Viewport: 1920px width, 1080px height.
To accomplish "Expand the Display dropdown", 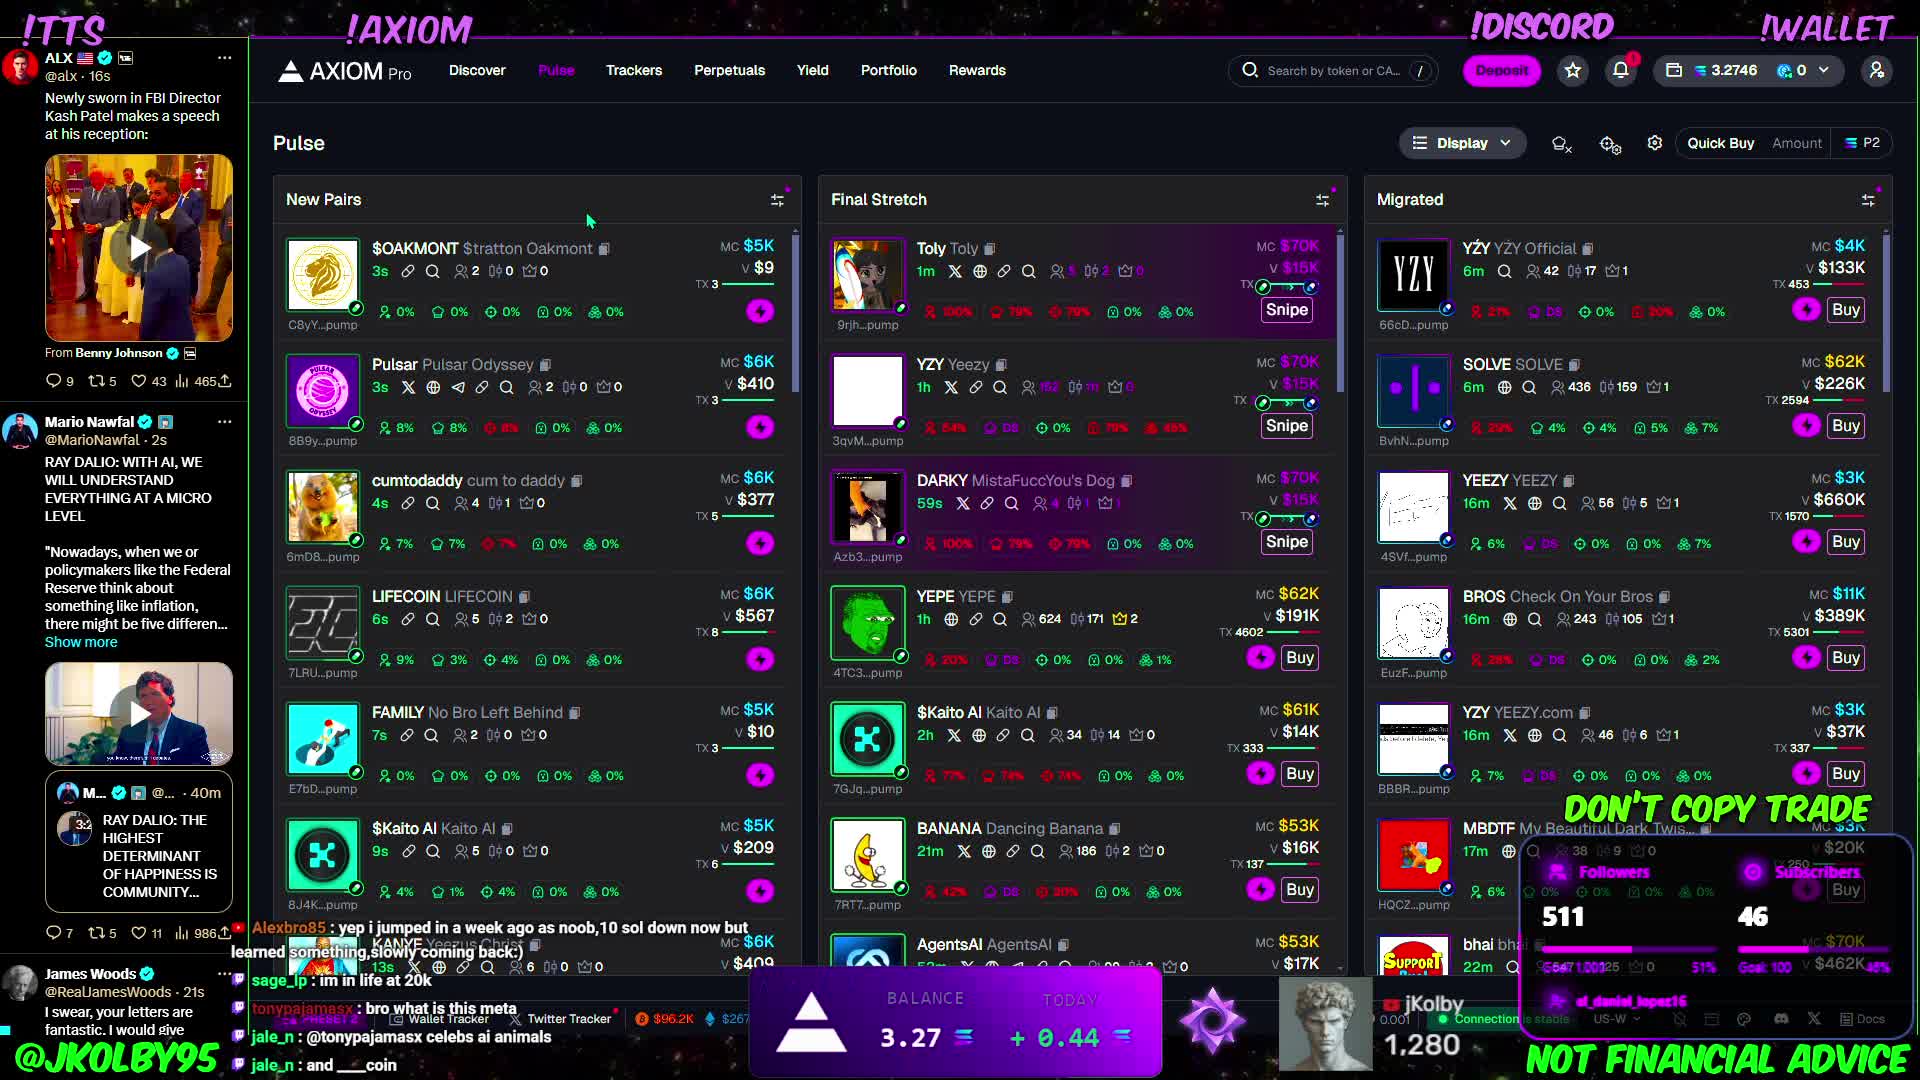I will (x=1462, y=143).
